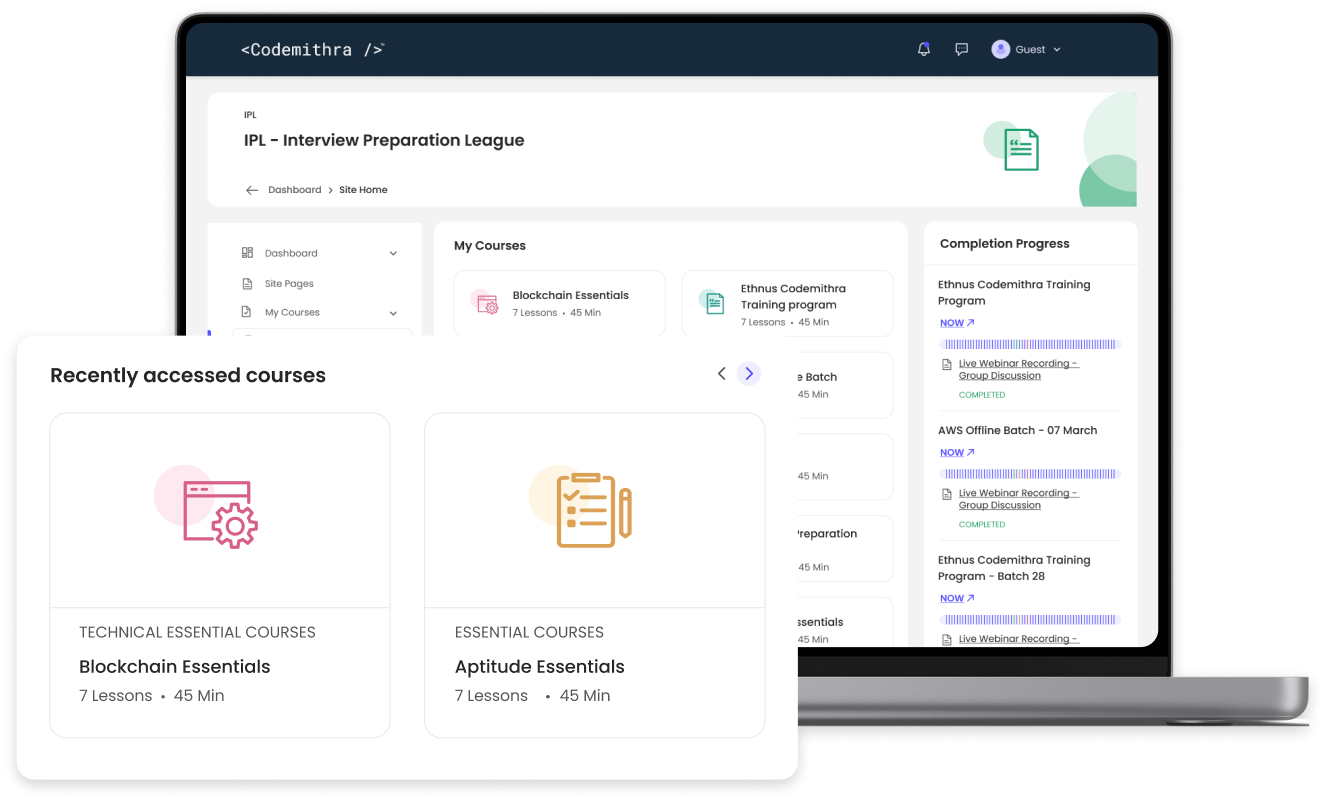Click previous arrow in Recently accessed courses

(722, 373)
